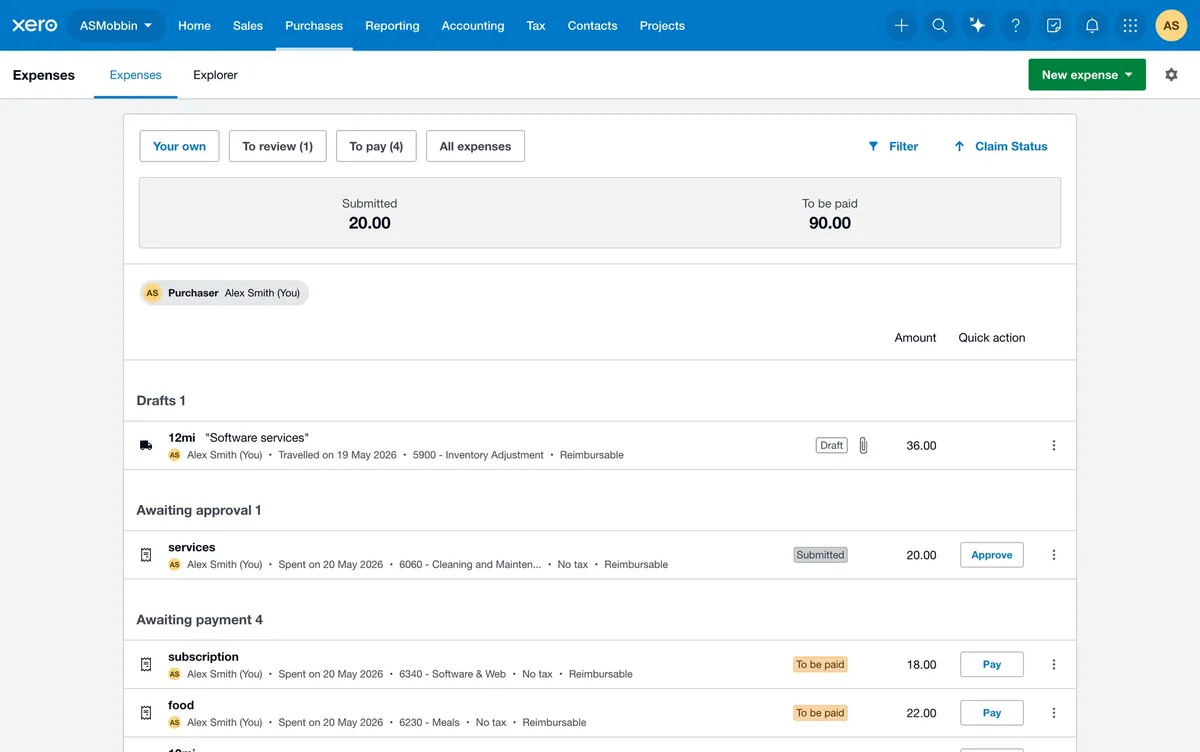Click the Awaiting payment 4 heading
Viewport: 1200px width, 752px height.
click(x=200, y=620)
